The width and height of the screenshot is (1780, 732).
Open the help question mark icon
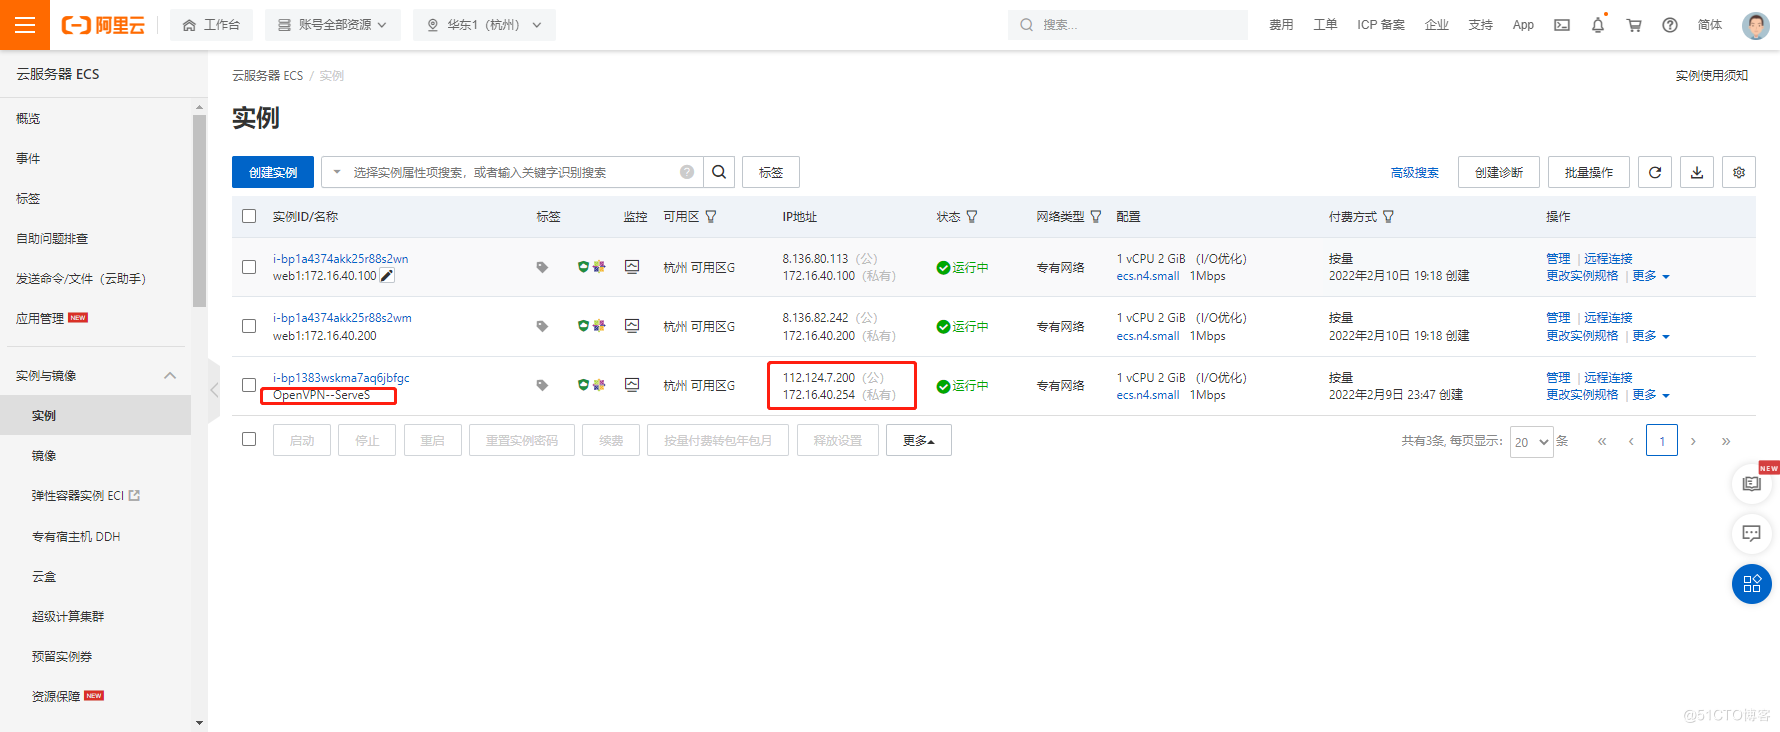click(x=1670, y=25)
